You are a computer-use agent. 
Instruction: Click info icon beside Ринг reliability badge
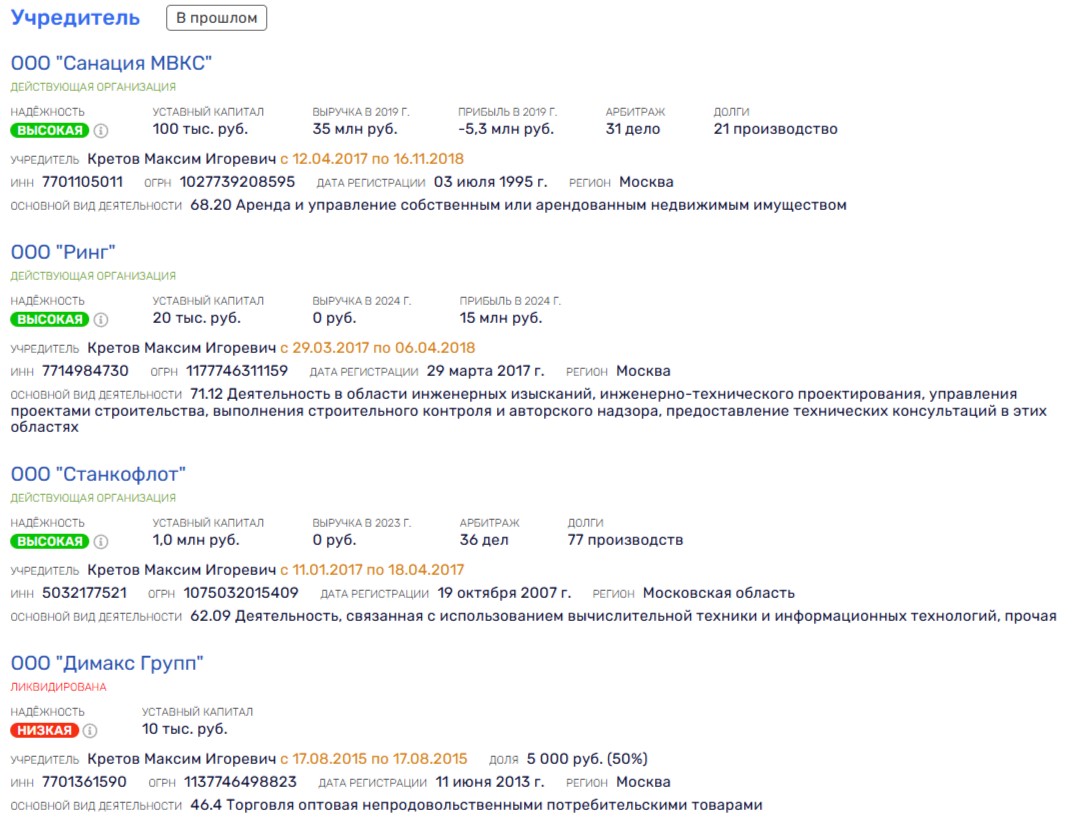click(101, 320)
